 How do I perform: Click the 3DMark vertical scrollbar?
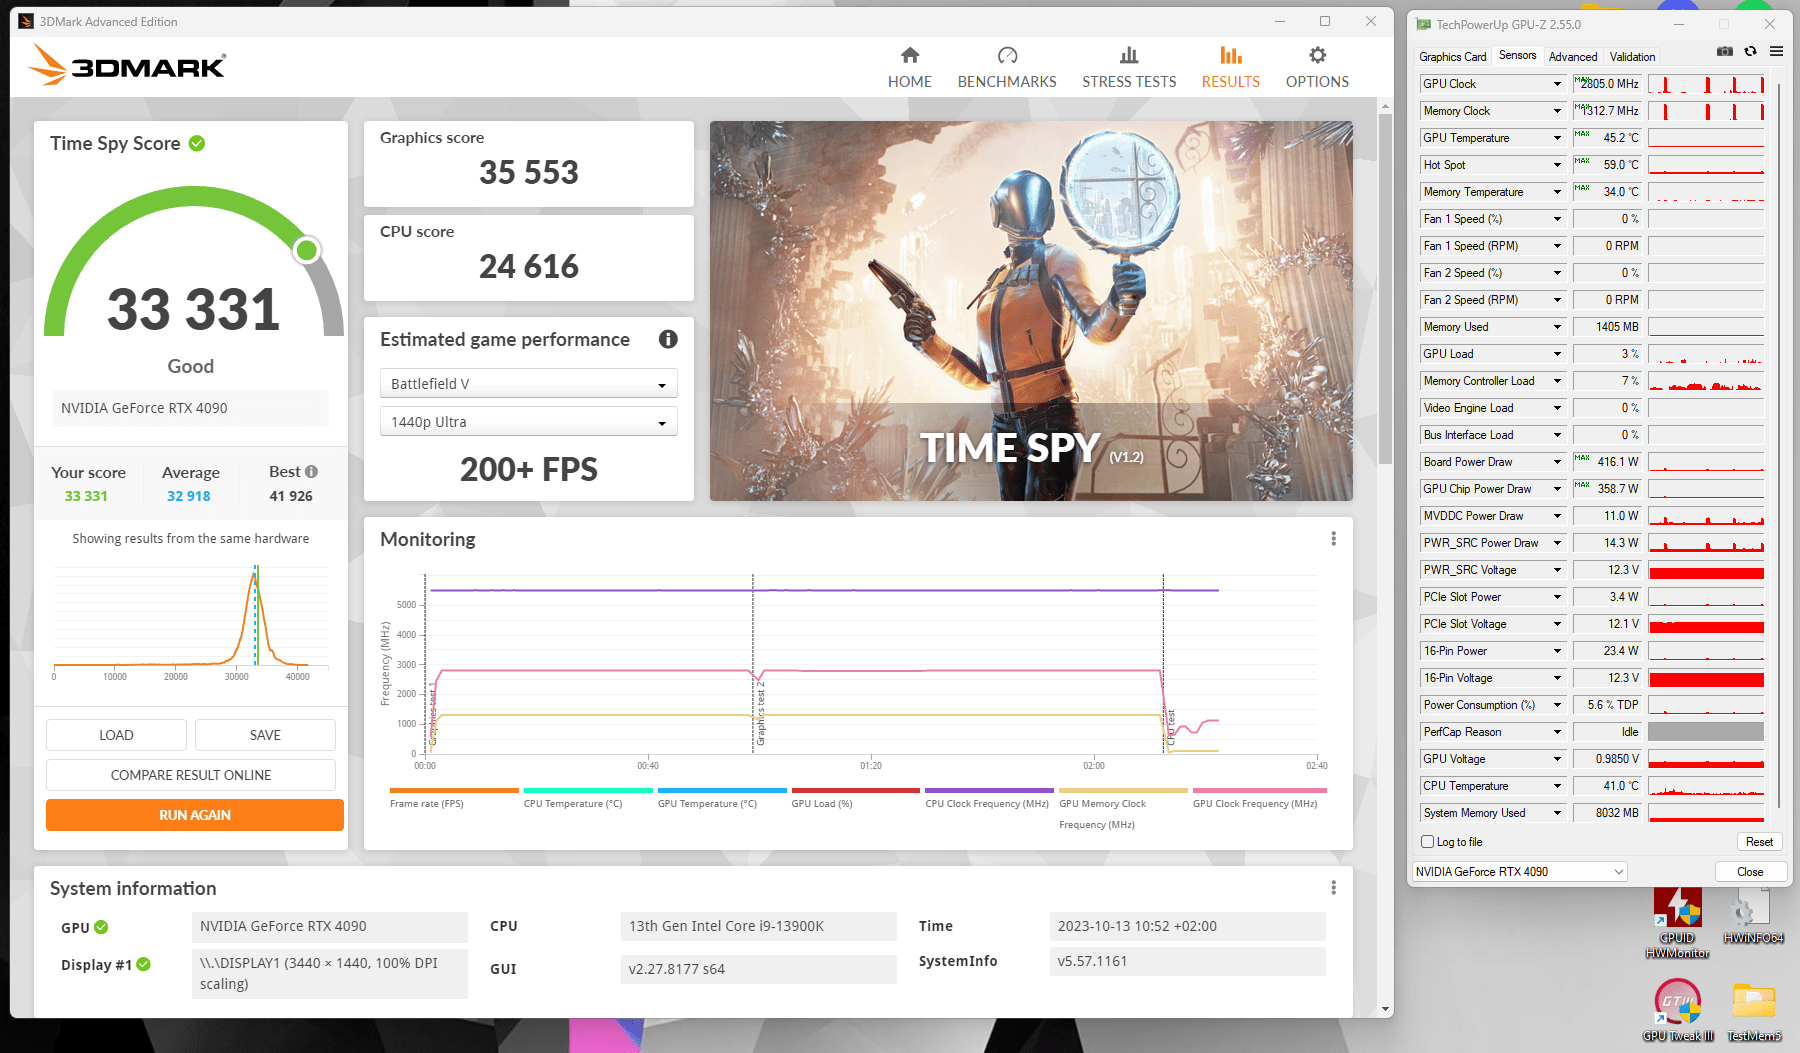point(1385,290)
